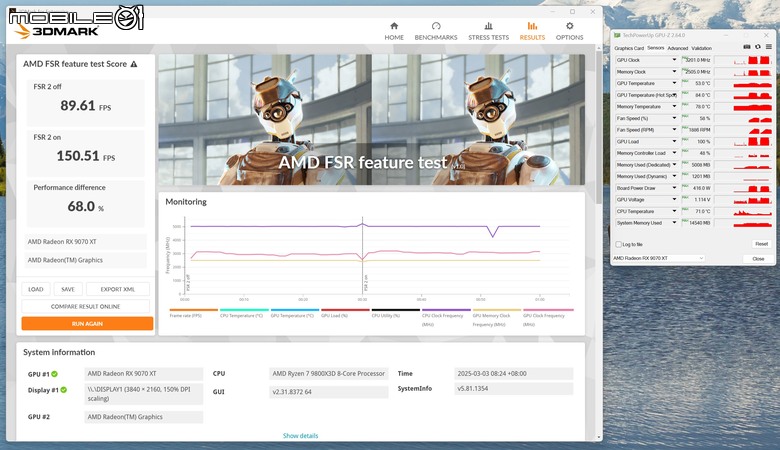
Task: Go to the BENCHMARKS section
Action: (x=436, y=31)
